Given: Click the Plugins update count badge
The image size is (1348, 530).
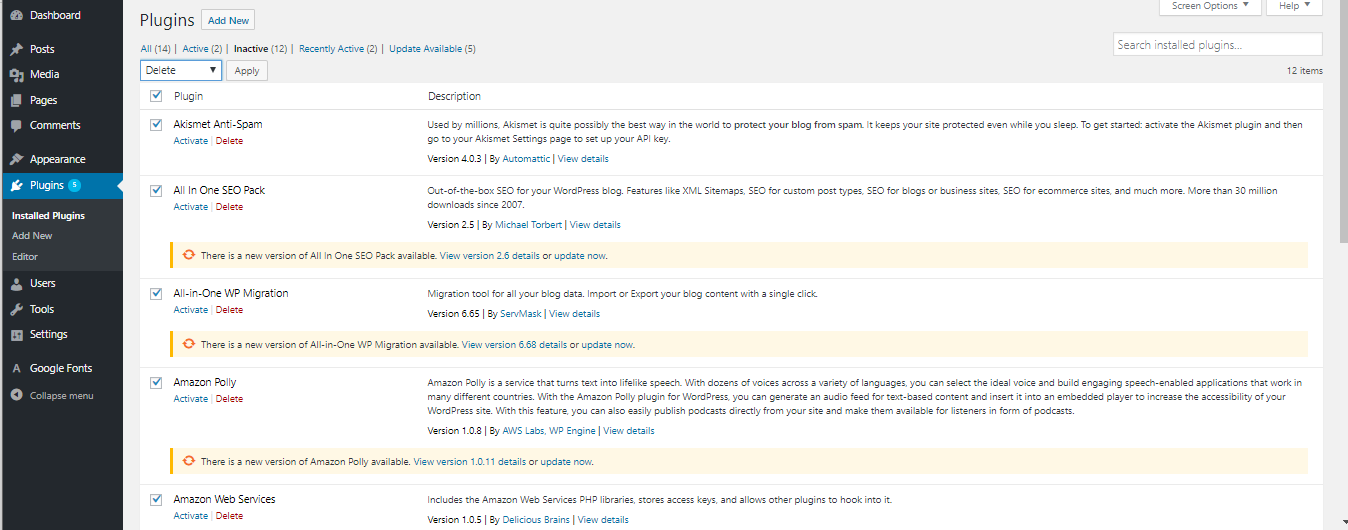Looking at the screenshot, I should click(75, 185).
